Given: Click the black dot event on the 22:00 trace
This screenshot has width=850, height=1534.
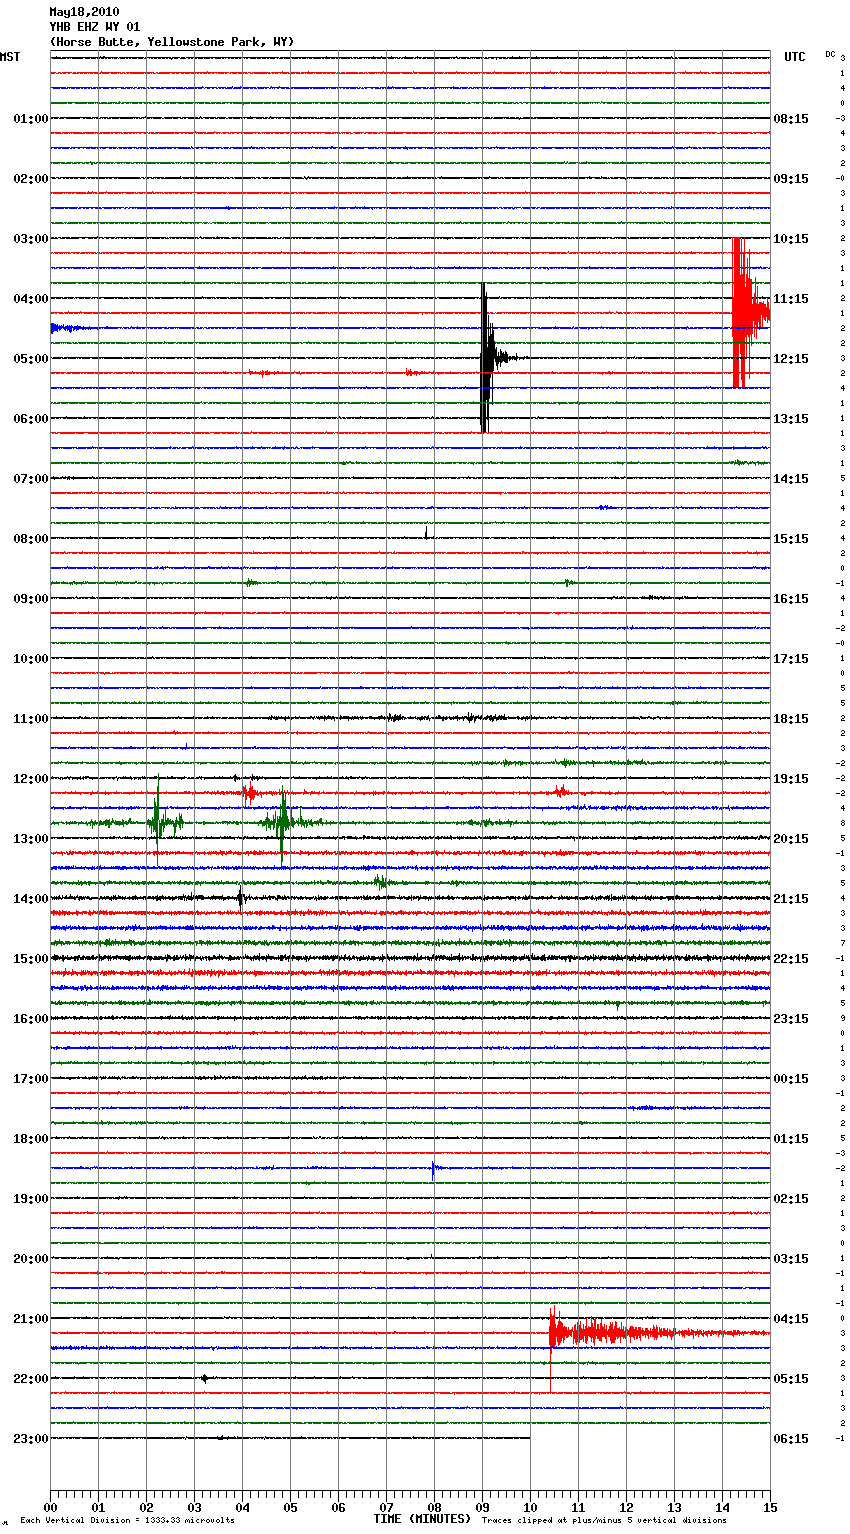Looking at the screenshot, I should pyautogui.click(x=204, y=1378).
